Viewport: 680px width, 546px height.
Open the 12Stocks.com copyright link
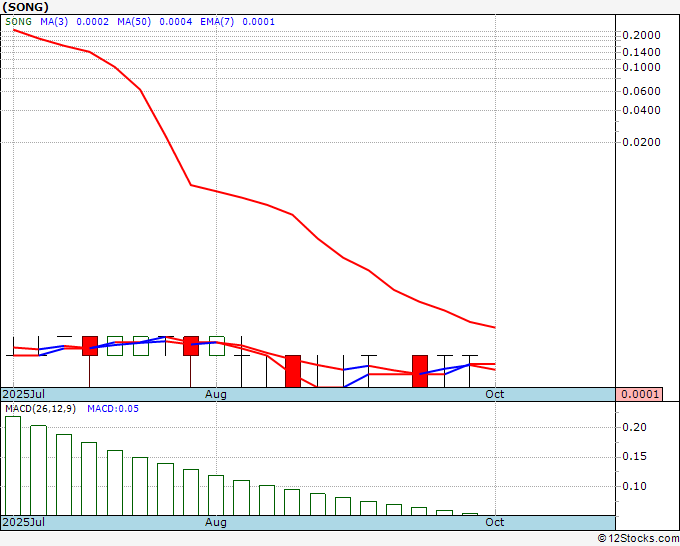tap(638, 539)
